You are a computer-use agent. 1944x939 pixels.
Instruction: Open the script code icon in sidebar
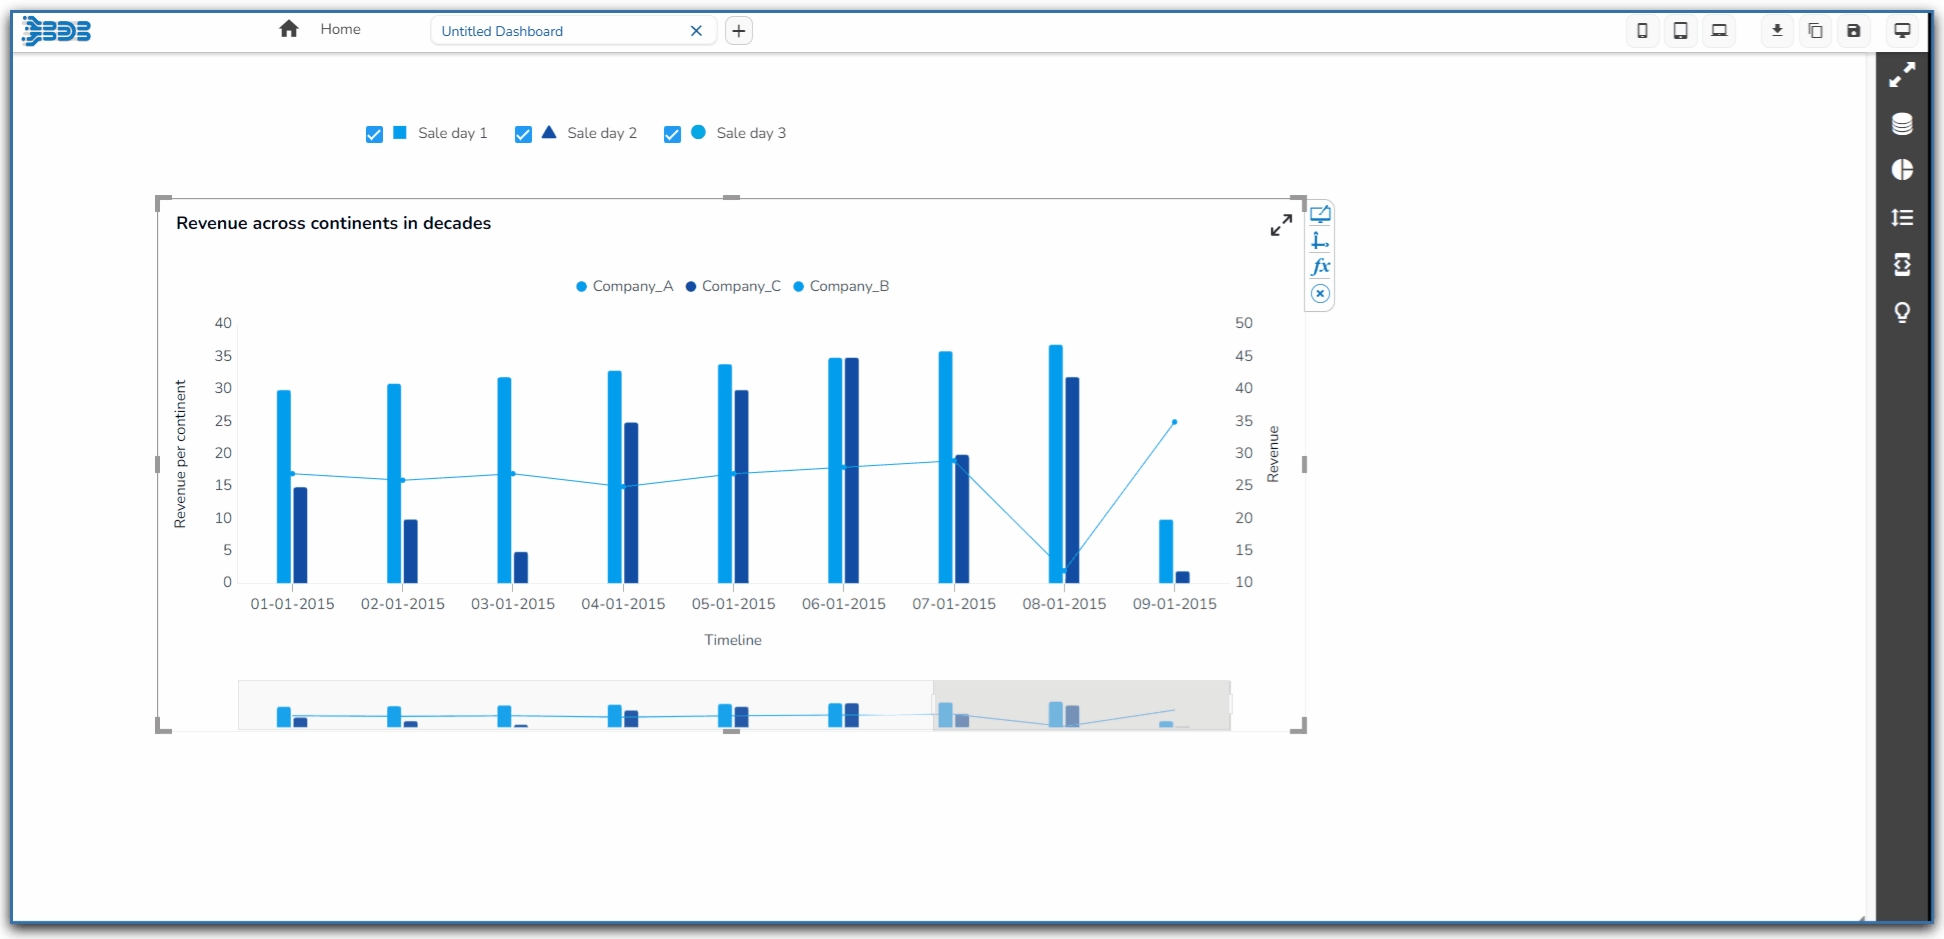tap(1902, 265)
